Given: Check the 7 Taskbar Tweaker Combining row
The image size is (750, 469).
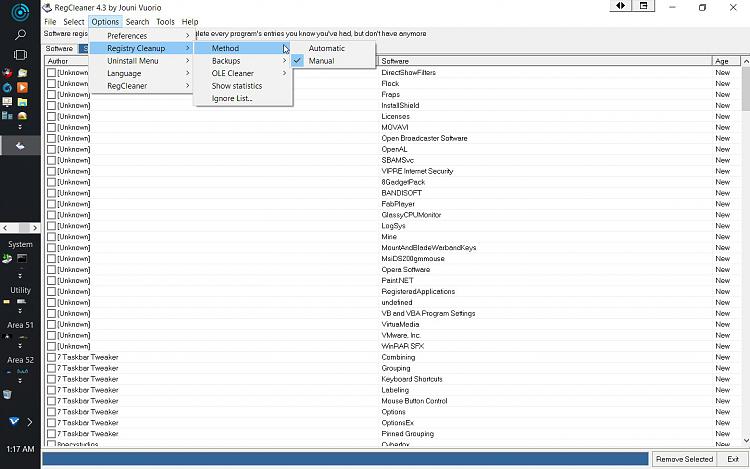Looking at the screenshot, I should tap(52, 357).
